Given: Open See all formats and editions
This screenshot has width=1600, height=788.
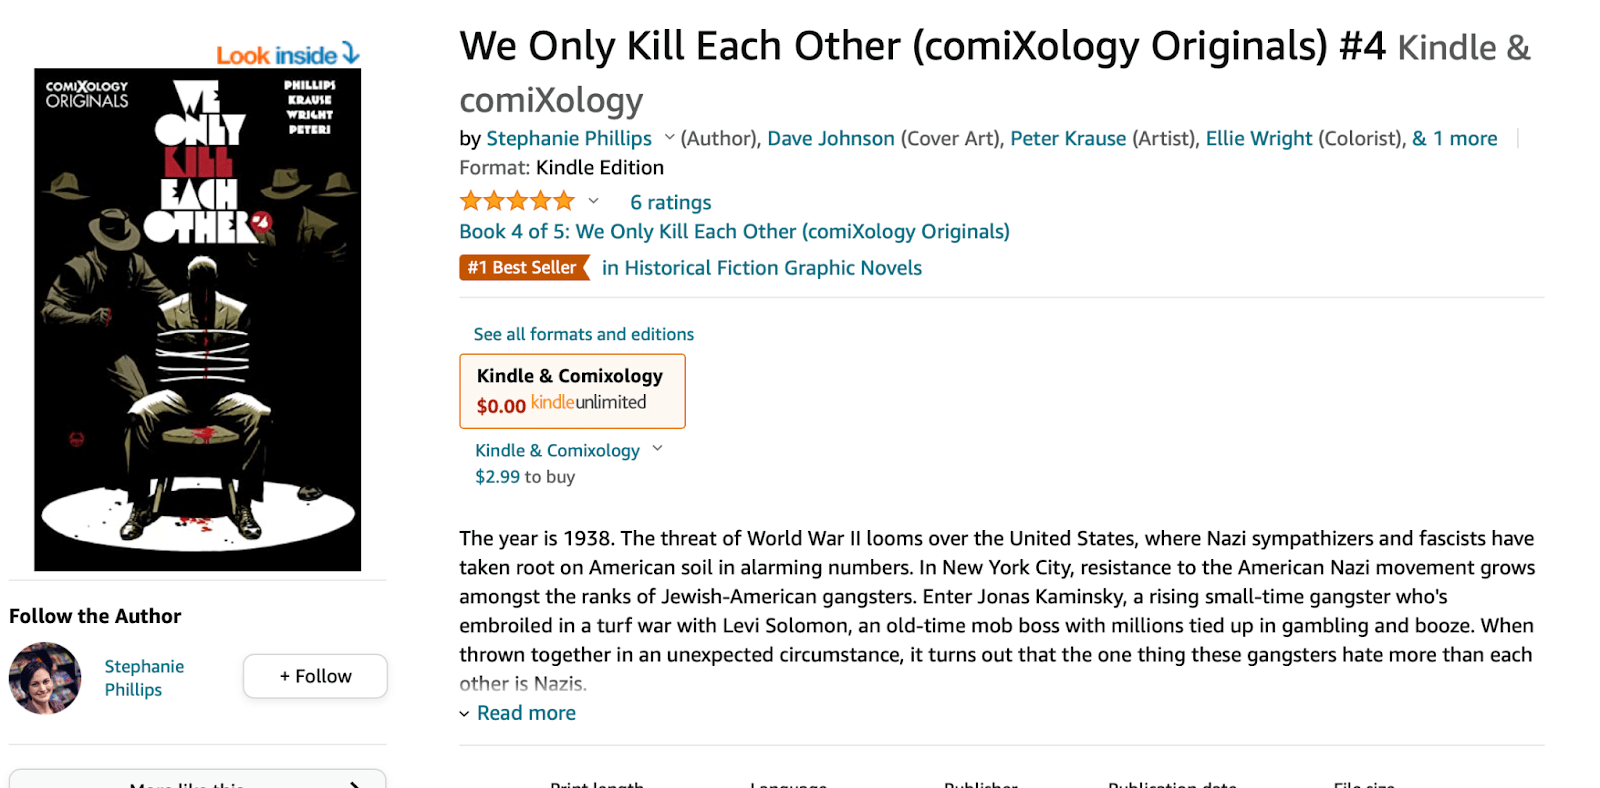Looking at the screenshot, I should (x=584, y=334).
